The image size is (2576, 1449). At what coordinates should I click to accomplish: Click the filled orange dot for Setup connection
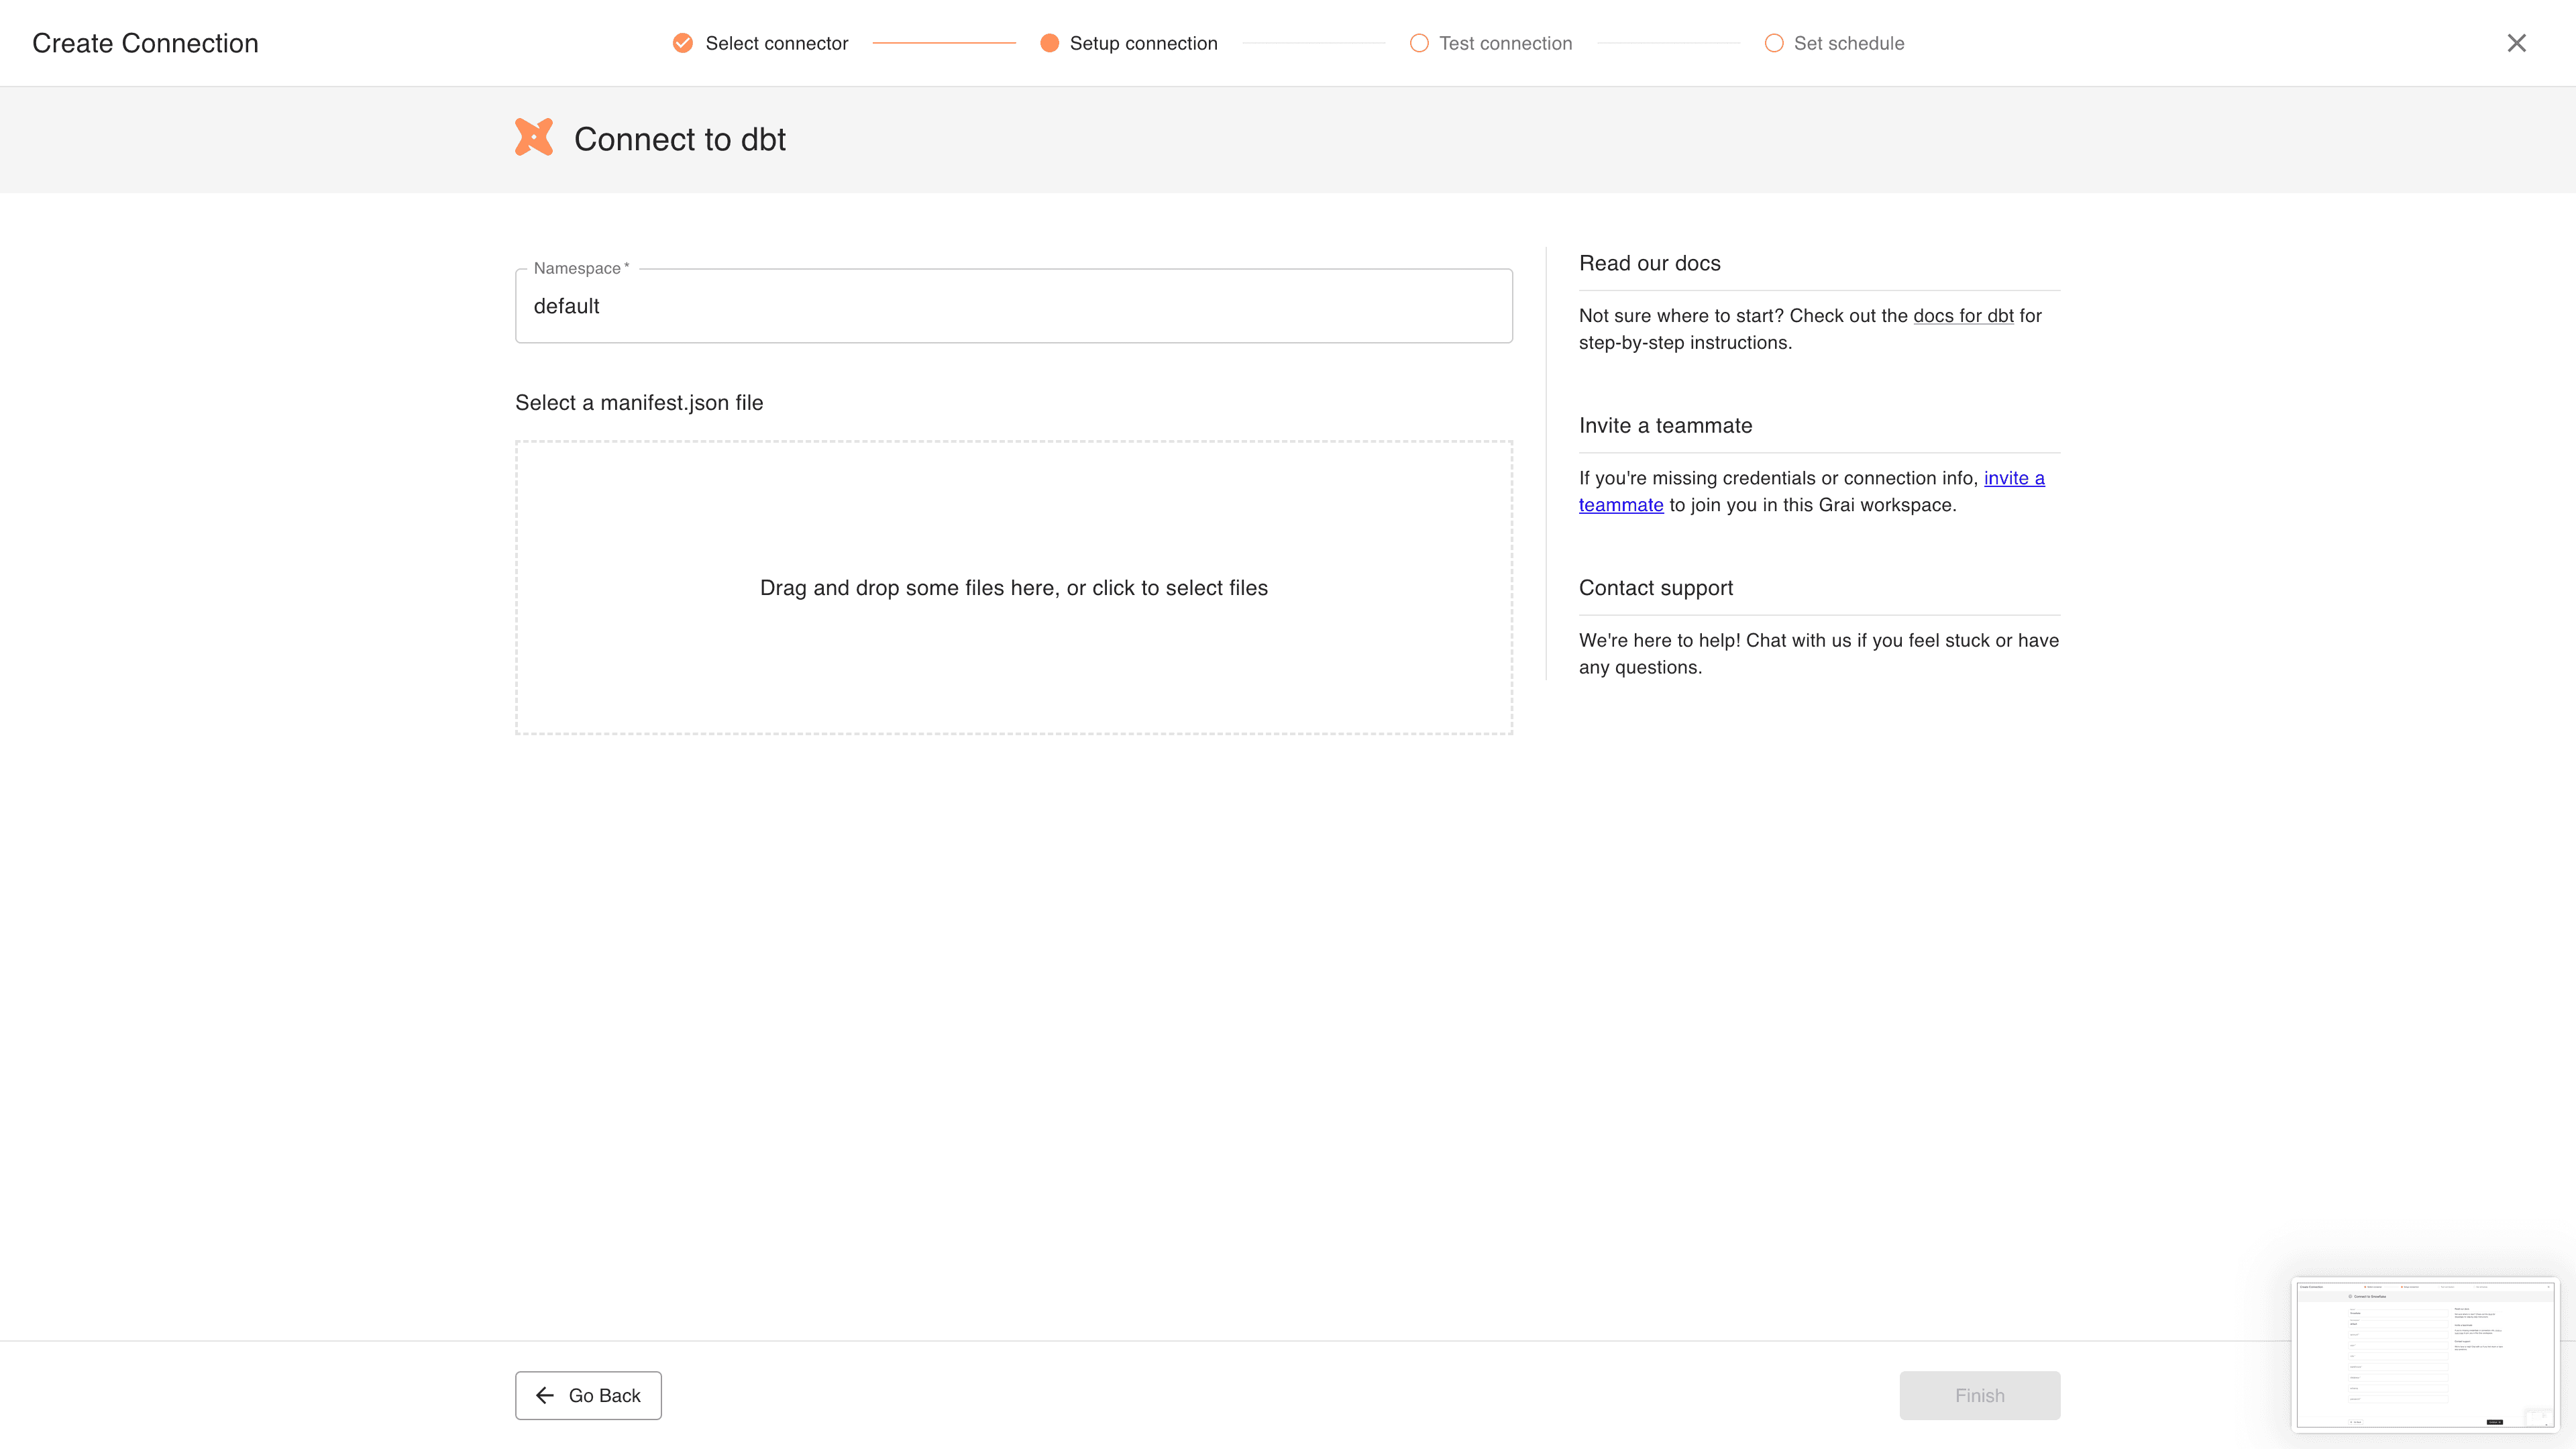[1049, 43]
